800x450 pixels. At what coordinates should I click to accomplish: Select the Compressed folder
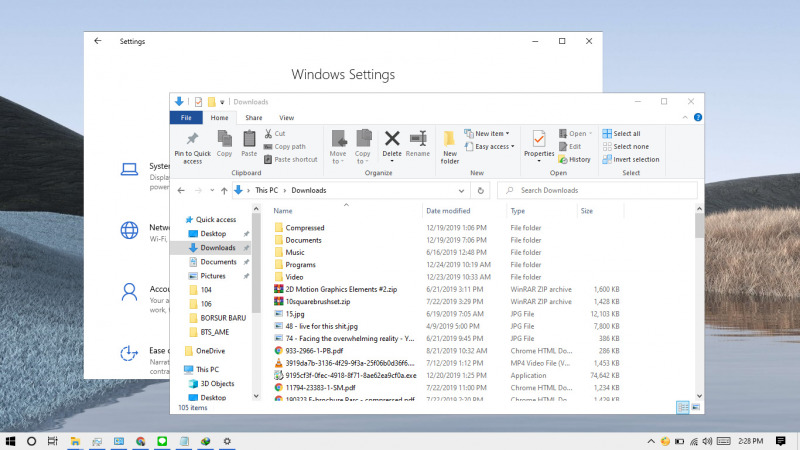point(305,228)
